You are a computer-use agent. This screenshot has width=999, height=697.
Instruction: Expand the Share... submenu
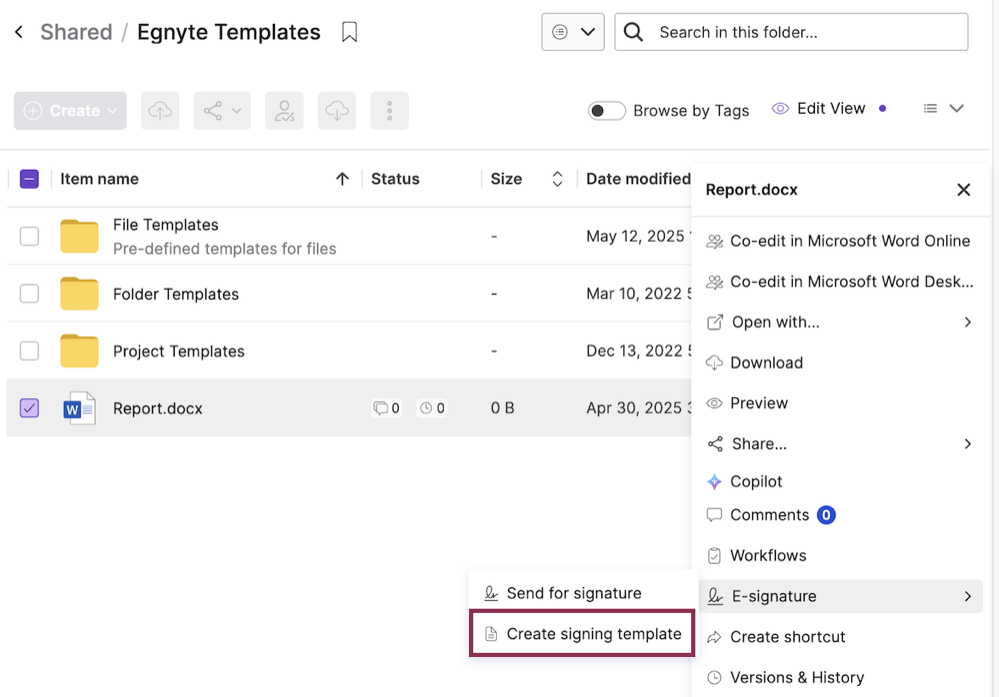[840, 444]
